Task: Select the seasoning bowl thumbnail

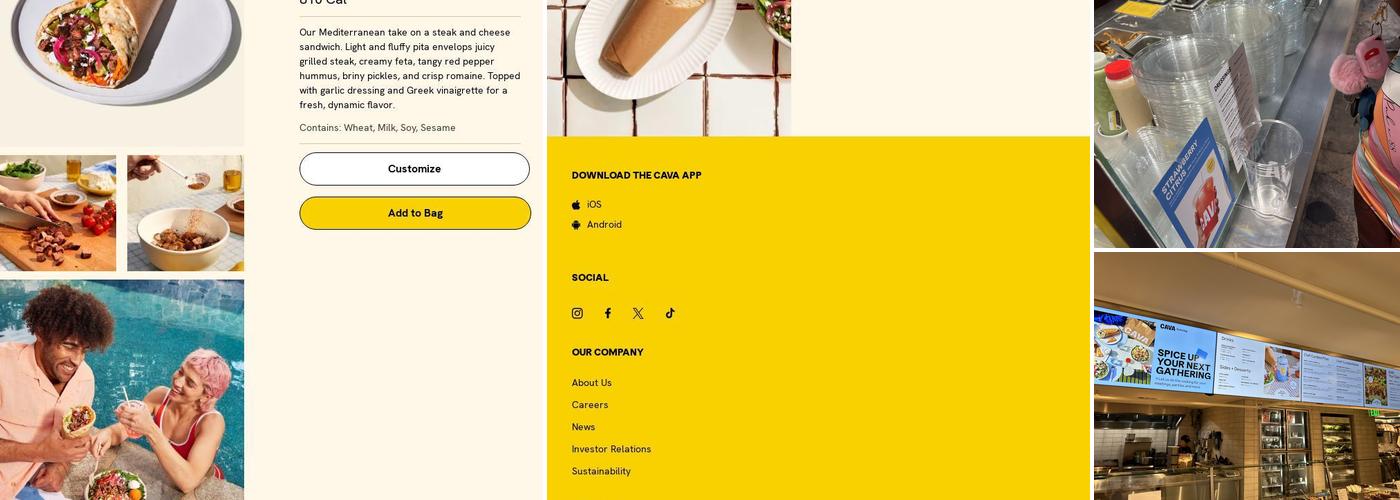Action: click(x=185, y=213)
